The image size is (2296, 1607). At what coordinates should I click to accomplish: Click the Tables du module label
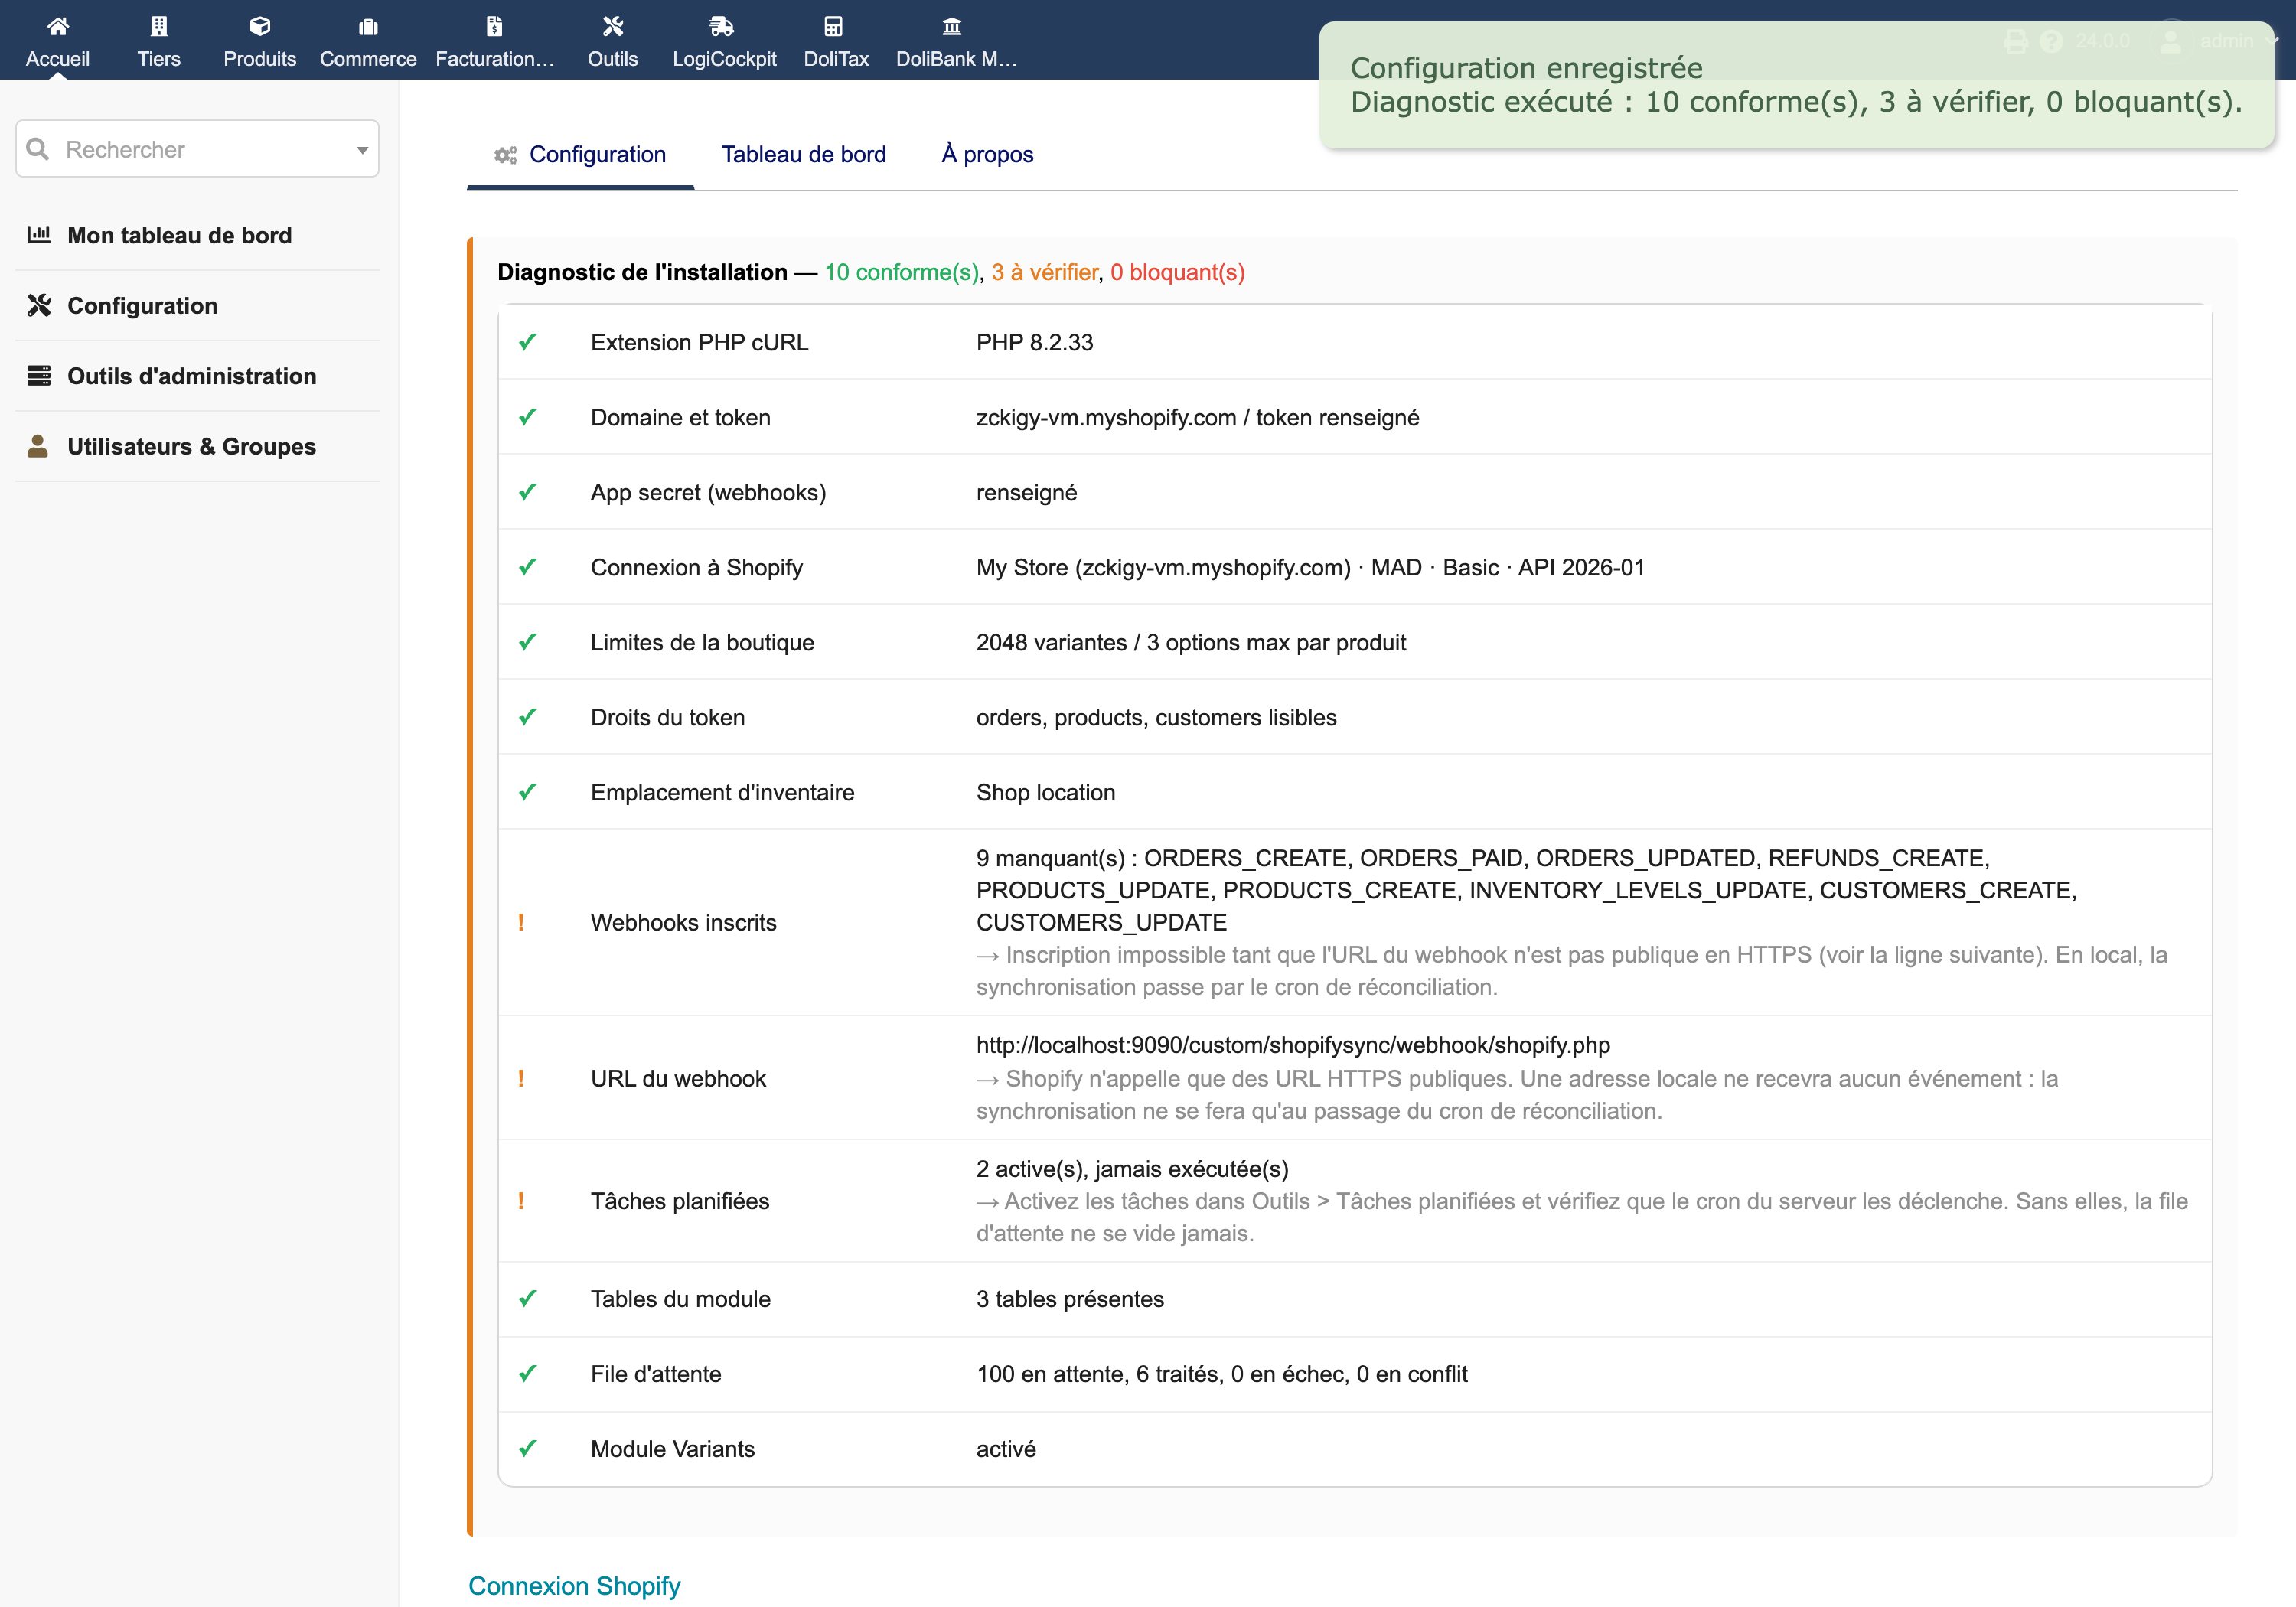(680, 1300)
